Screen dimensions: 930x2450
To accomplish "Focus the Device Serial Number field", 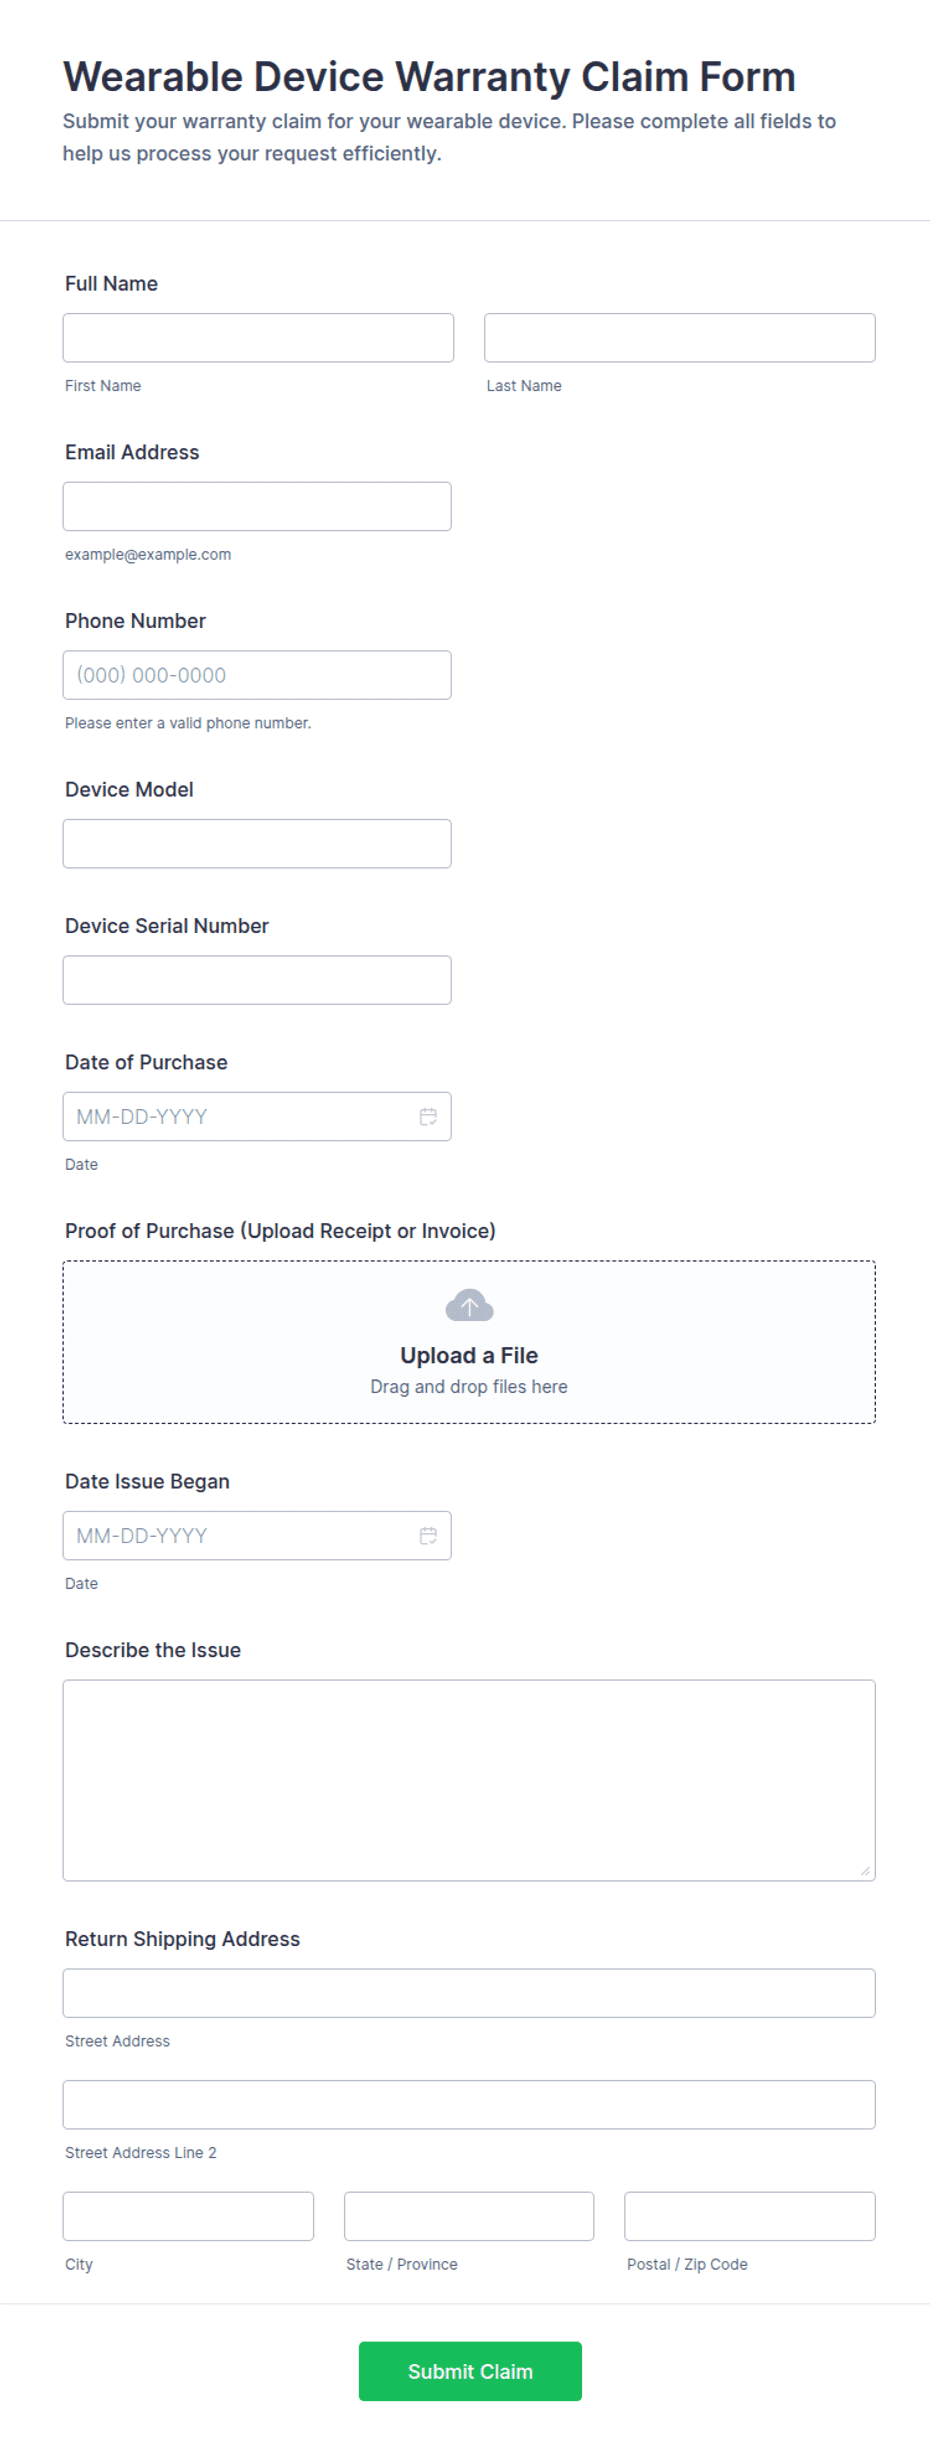I will tap(257, 980).
